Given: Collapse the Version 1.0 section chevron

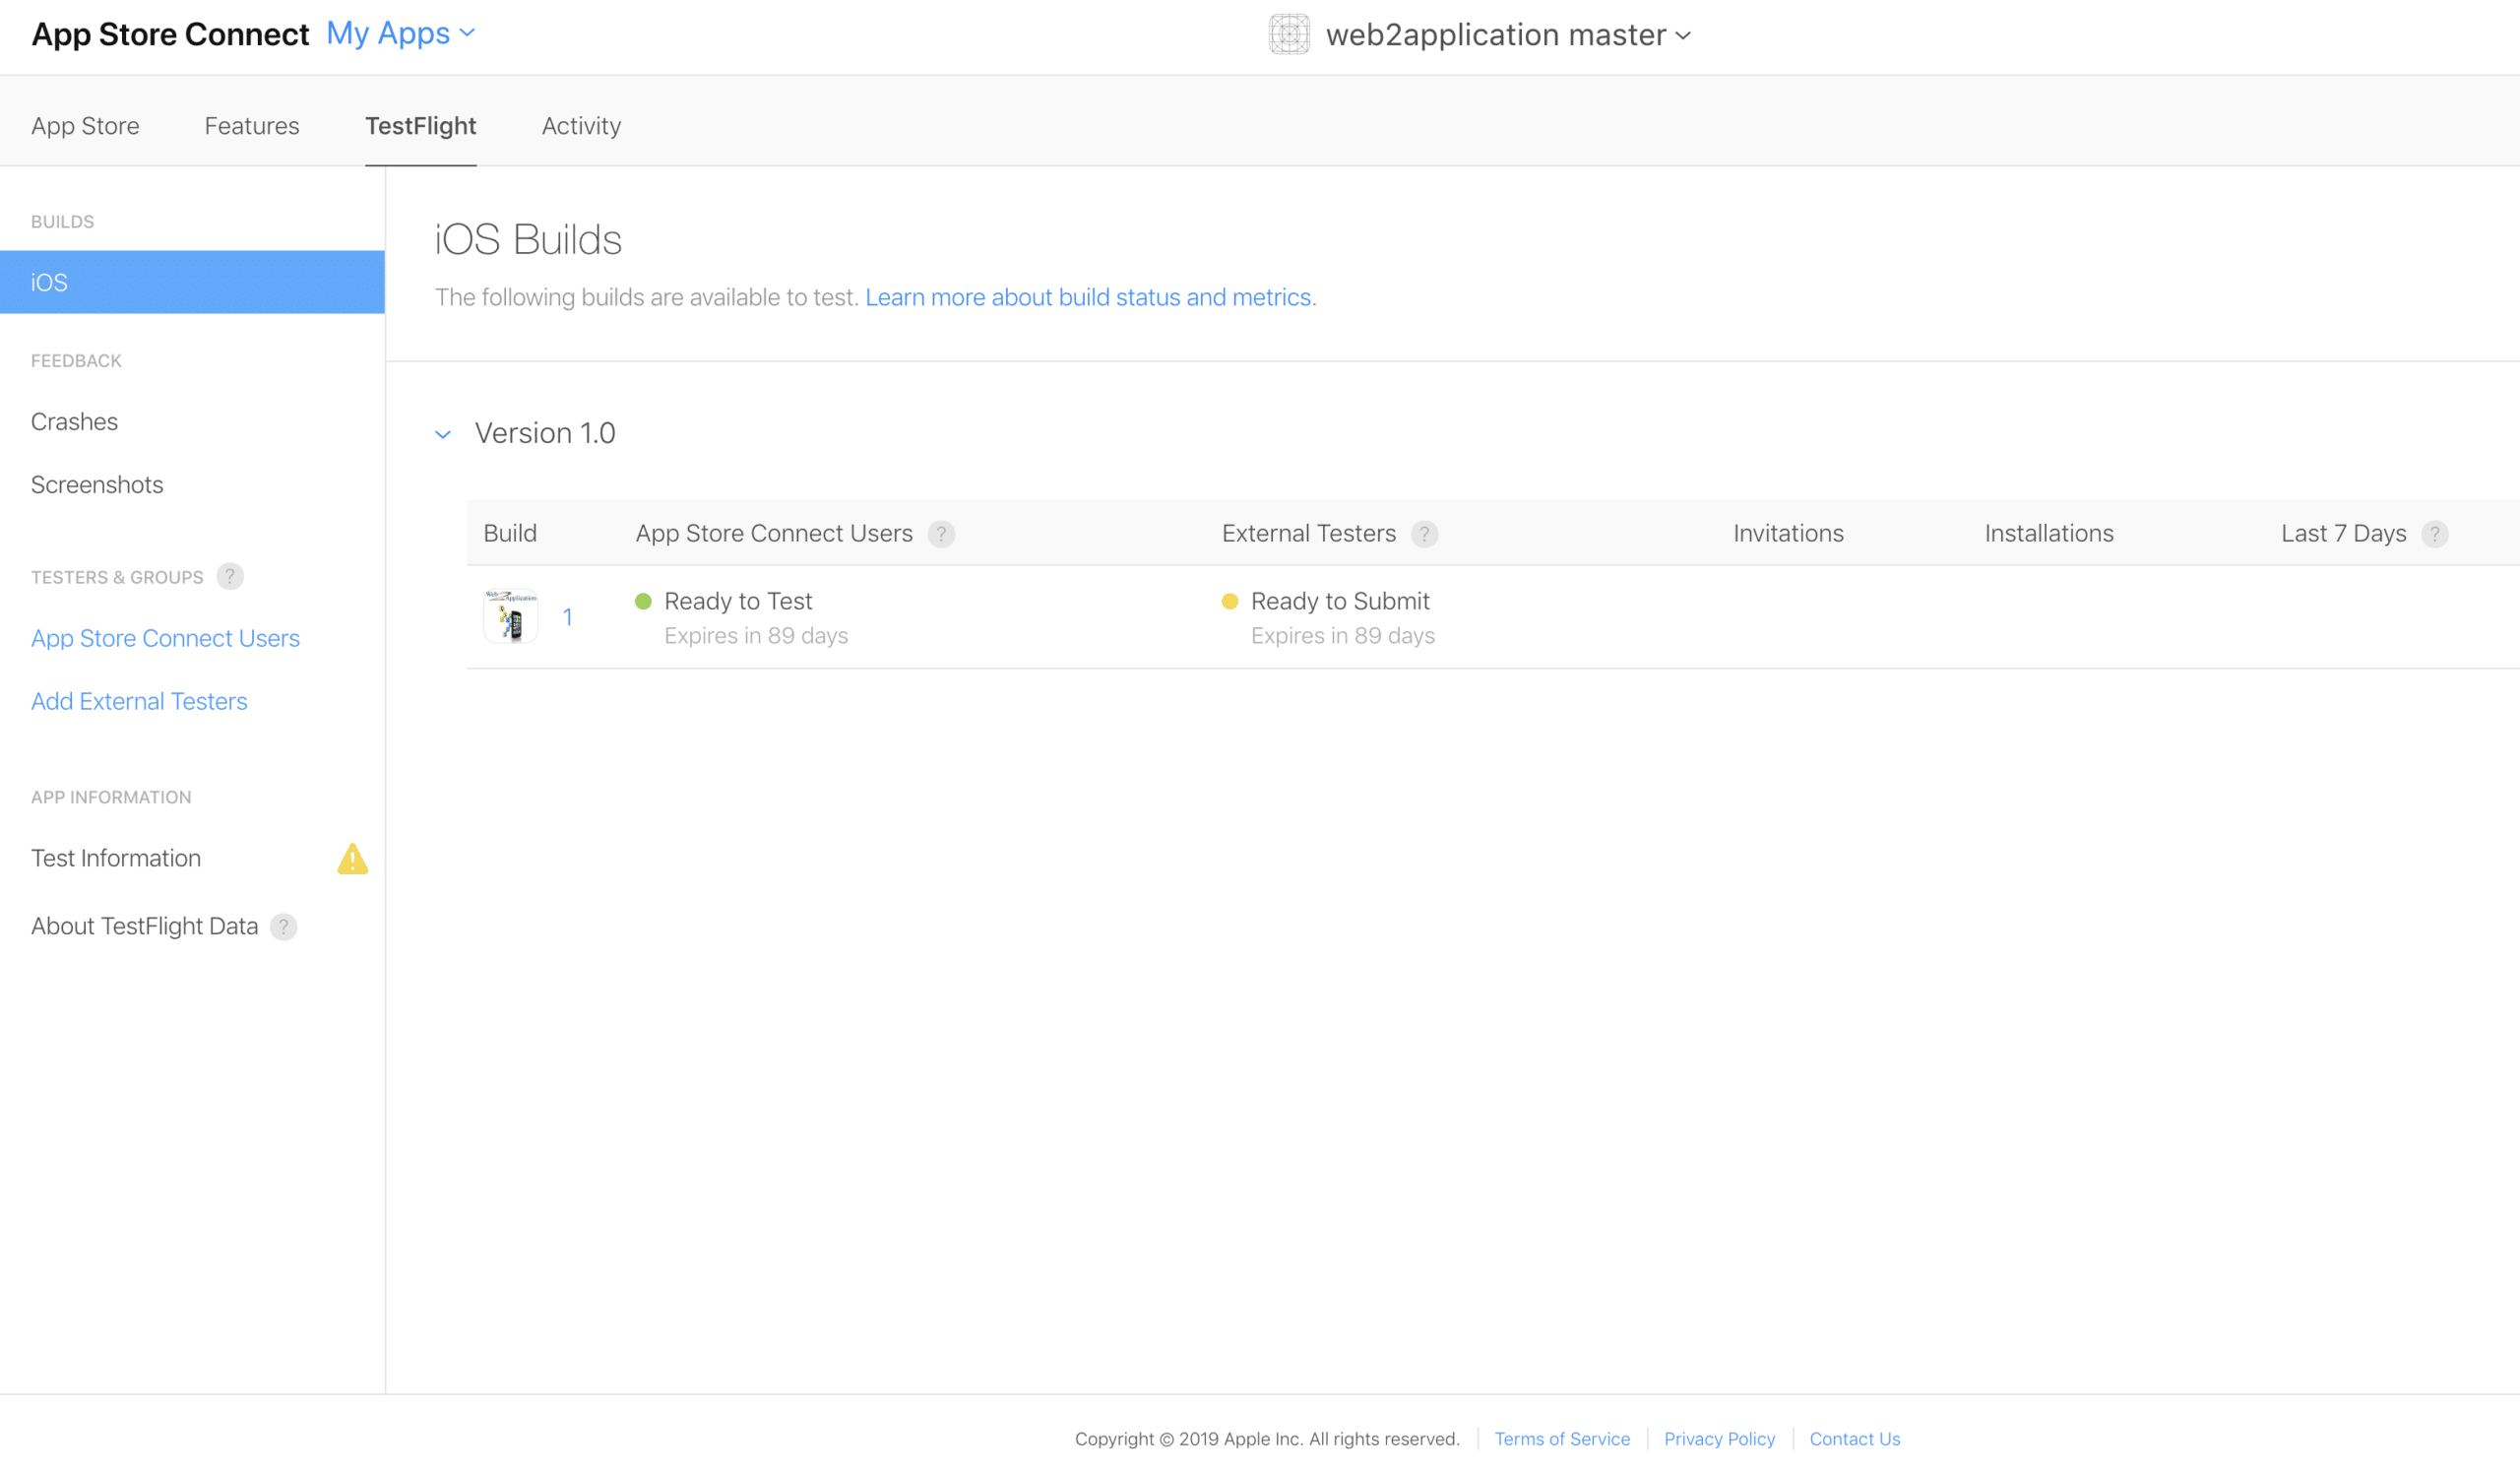Looking at the screenshot, I should pyautogui.click(x=443, y=434).
